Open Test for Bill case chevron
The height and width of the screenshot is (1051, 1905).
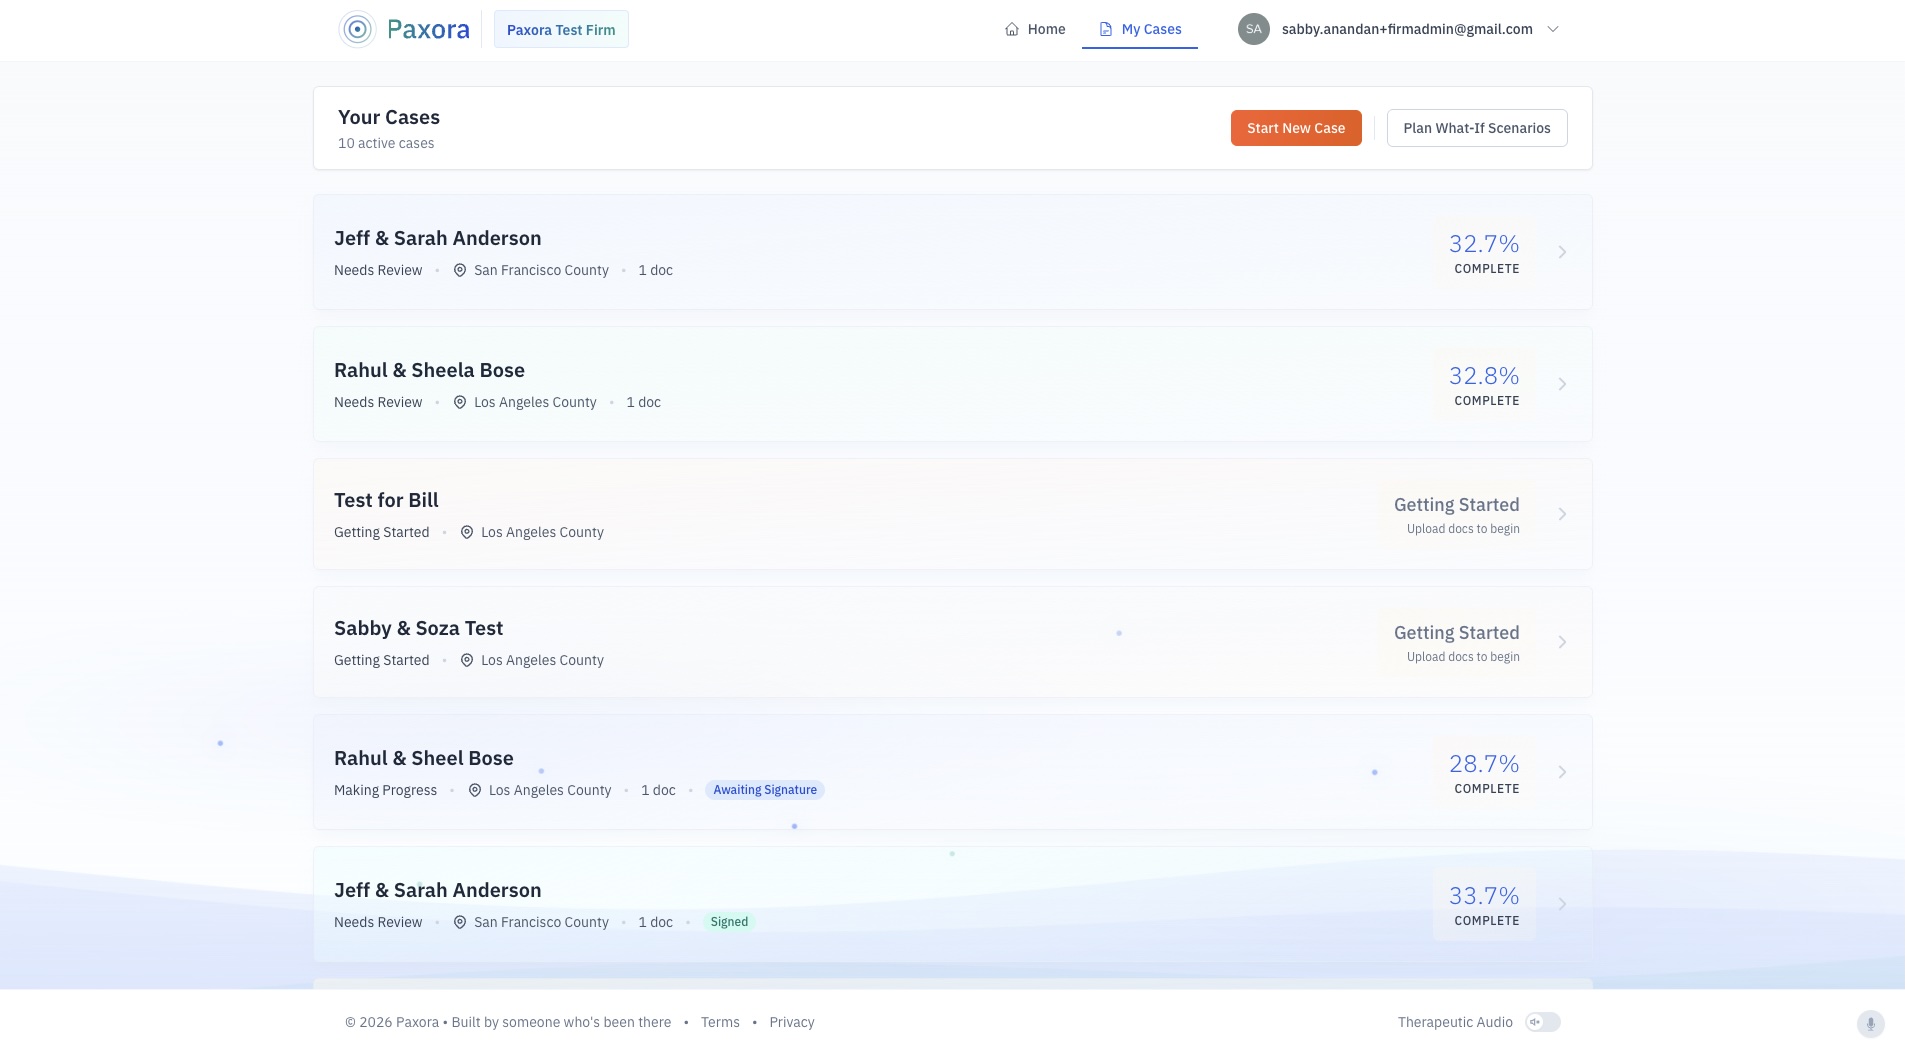tap(1562, 514)
